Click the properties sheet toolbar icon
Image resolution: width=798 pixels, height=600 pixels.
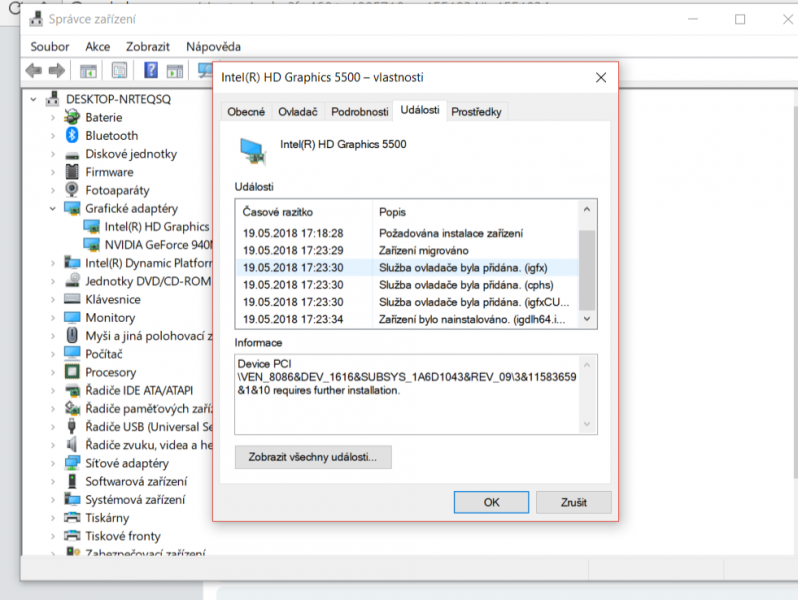[x=120, y=71]
